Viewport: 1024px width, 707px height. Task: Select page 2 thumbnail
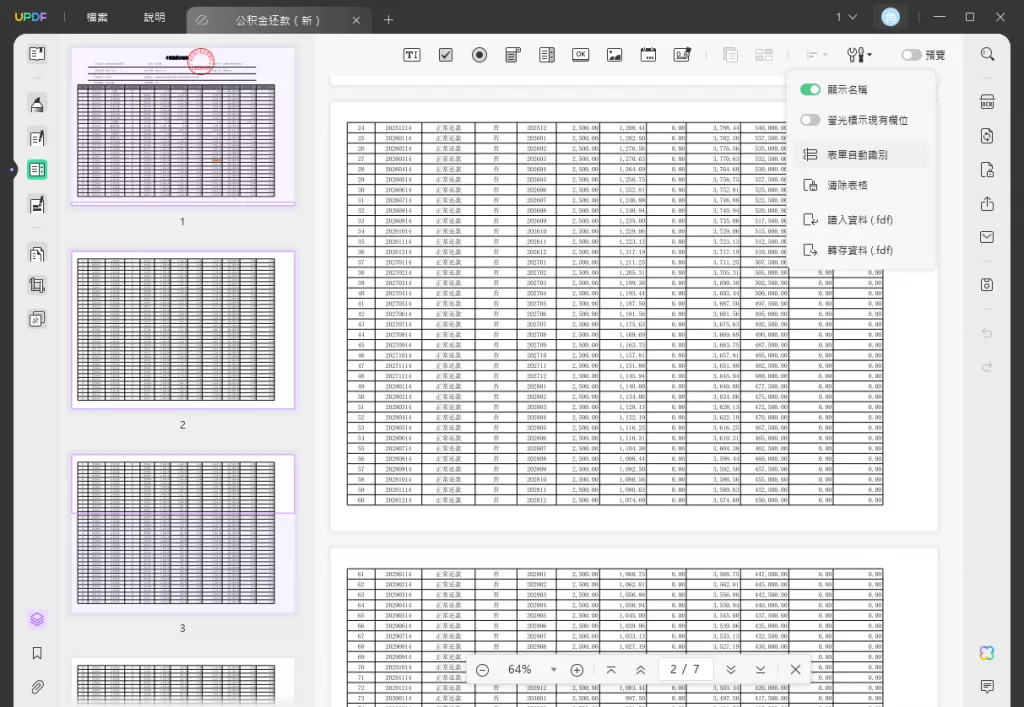[183, 330]
